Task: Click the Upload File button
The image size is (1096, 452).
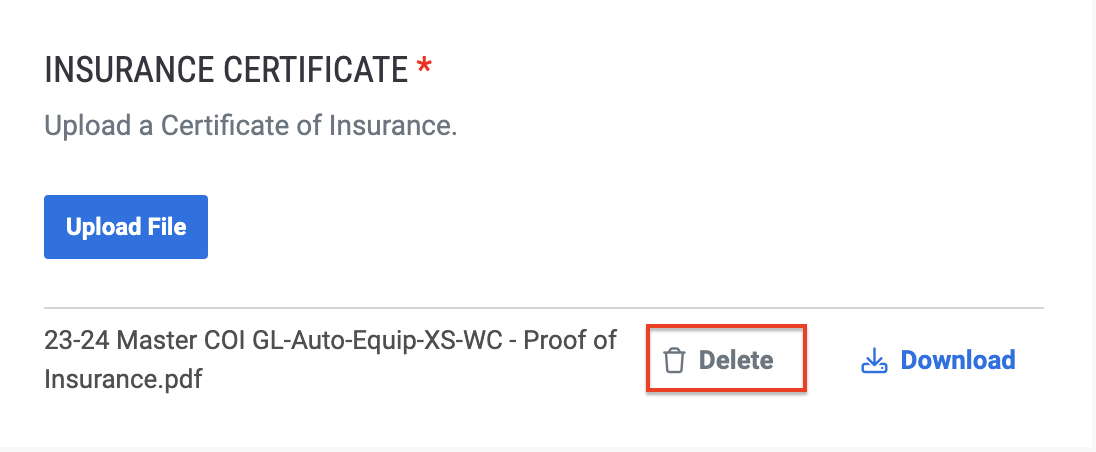Action: 126,227
